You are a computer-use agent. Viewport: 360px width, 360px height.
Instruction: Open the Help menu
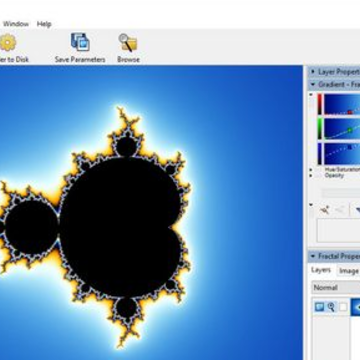(x=44, y=24)
